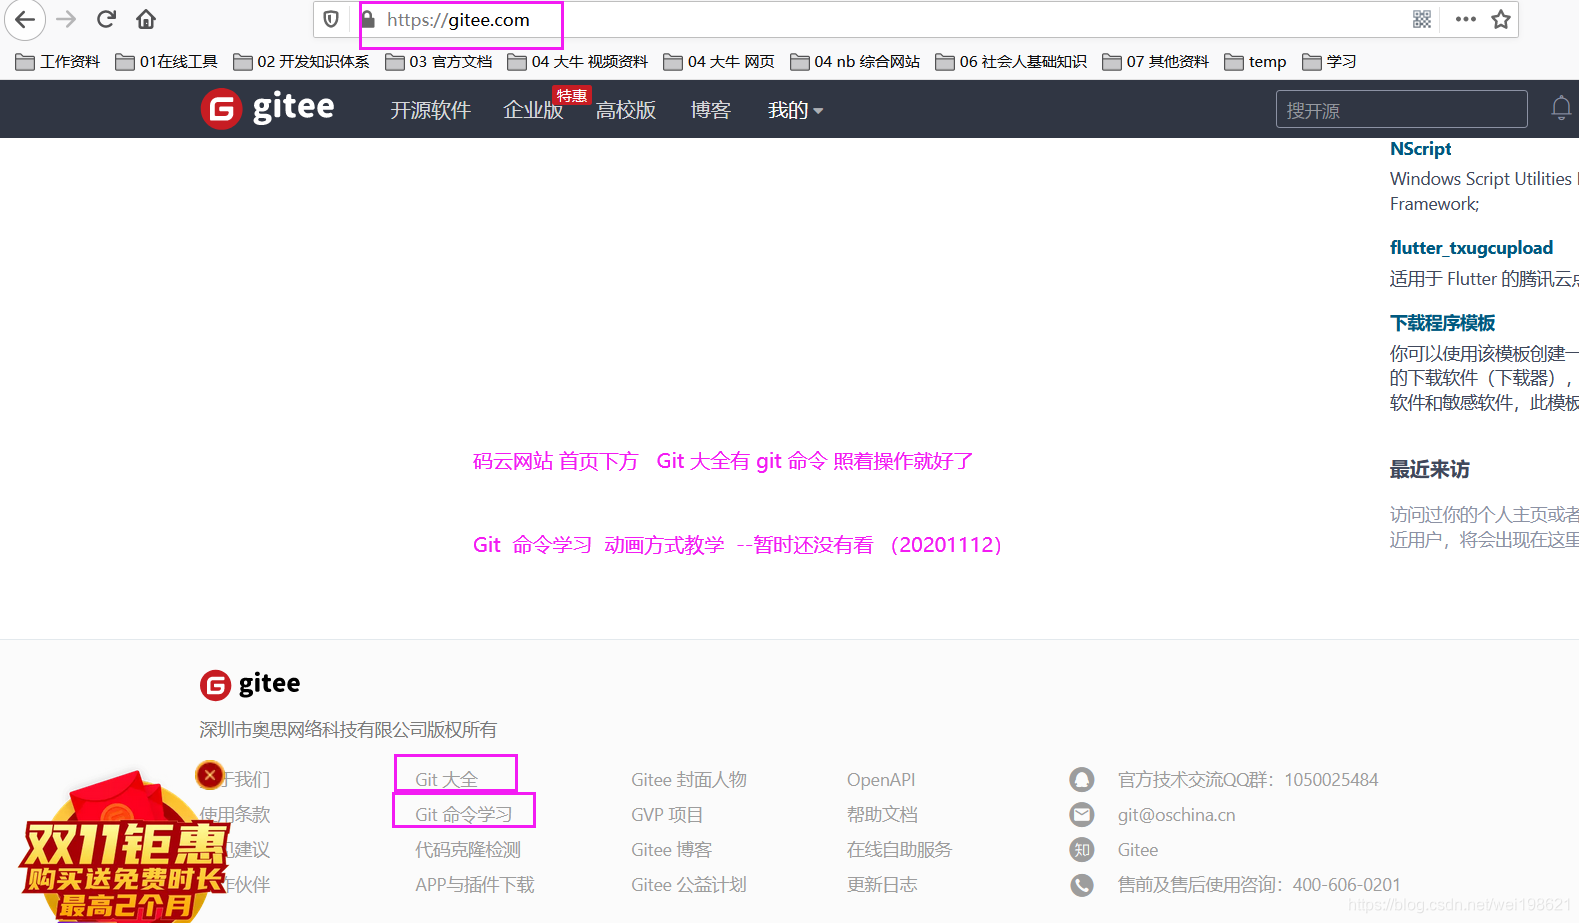This screenshot has width=1579, height=923.
Task: Open 高校版 in the navigation bar
Action: 626,110
